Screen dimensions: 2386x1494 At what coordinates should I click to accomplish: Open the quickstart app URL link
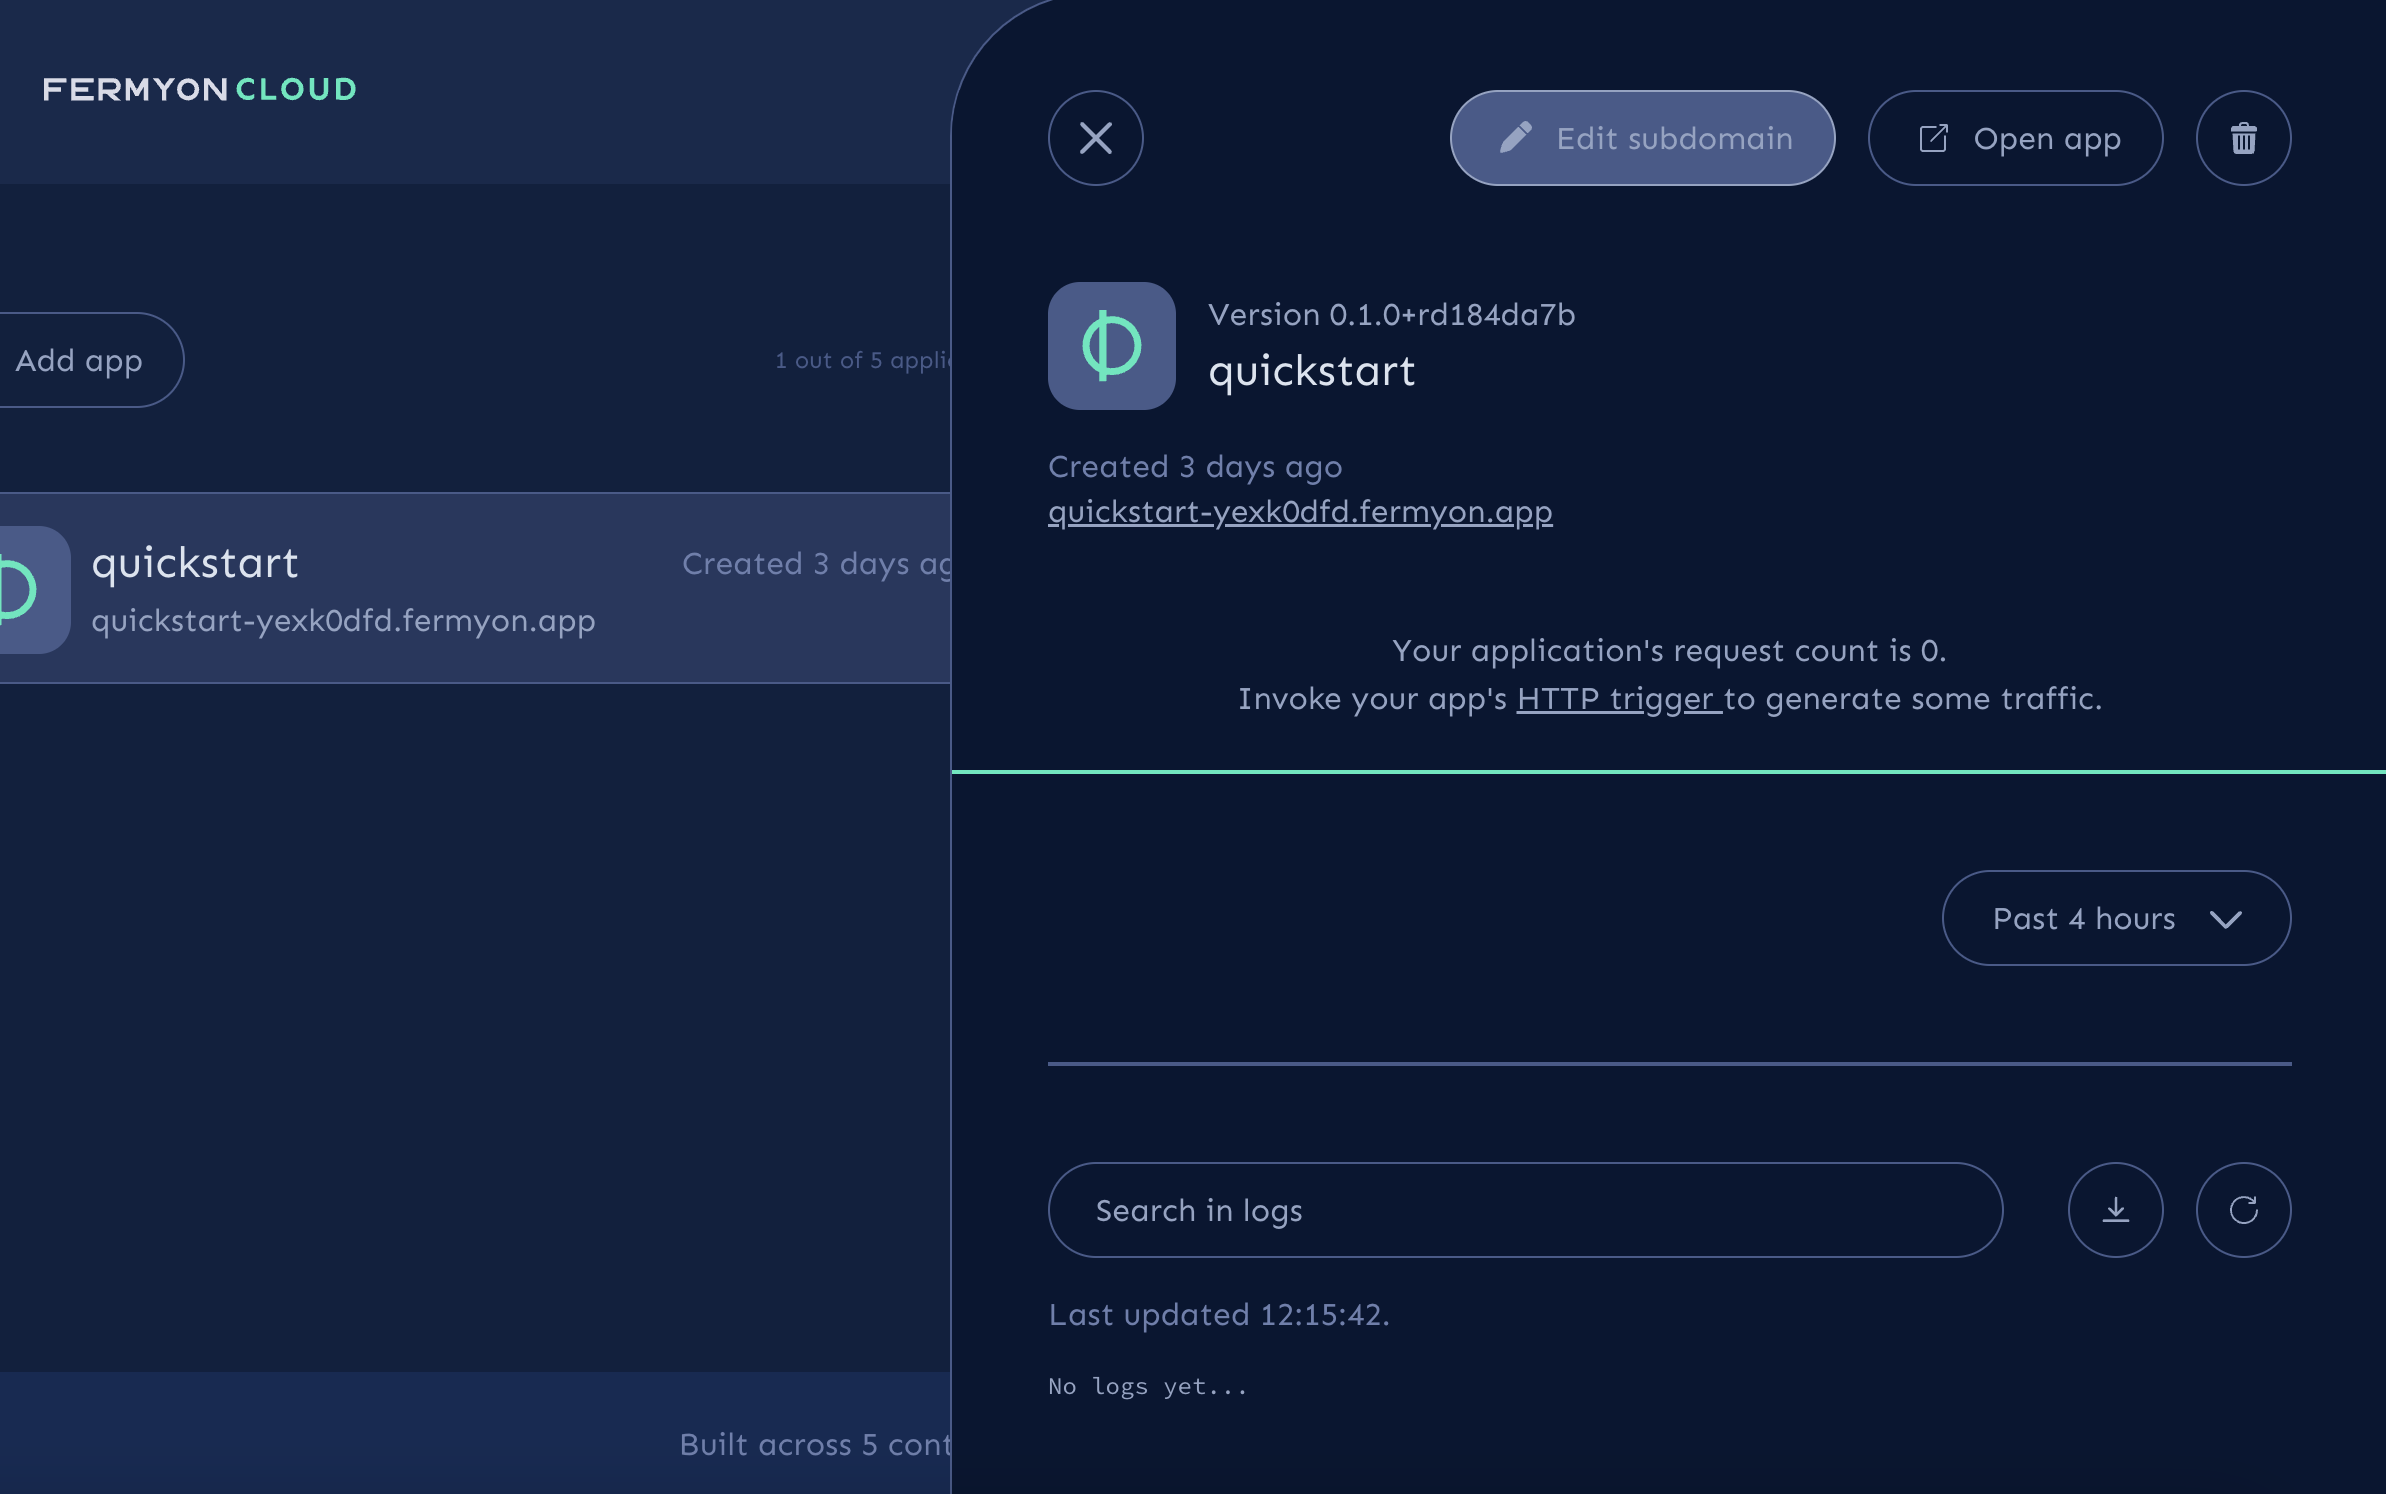point(1301,511)
